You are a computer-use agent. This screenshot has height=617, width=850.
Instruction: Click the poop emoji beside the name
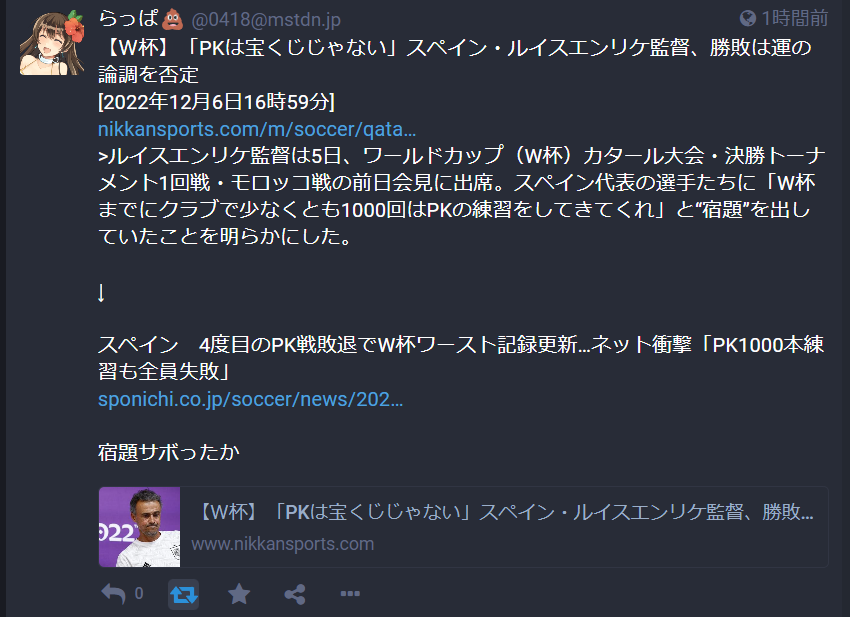click(x=172, y=20)
